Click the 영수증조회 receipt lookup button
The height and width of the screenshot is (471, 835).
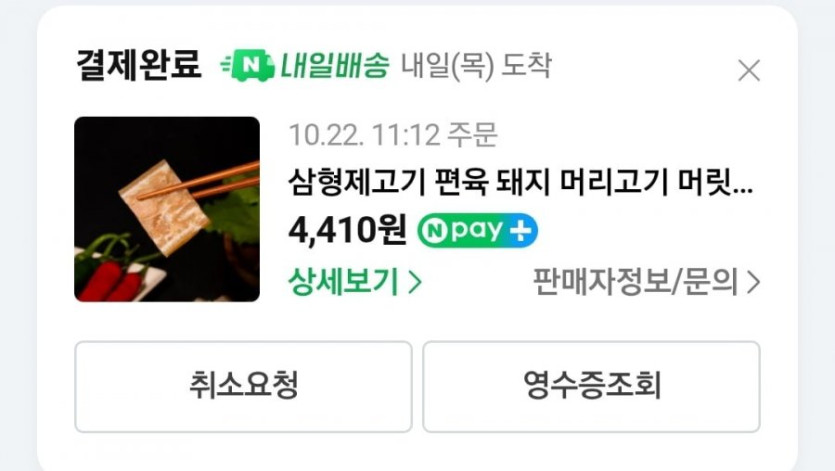pos(591,387)
